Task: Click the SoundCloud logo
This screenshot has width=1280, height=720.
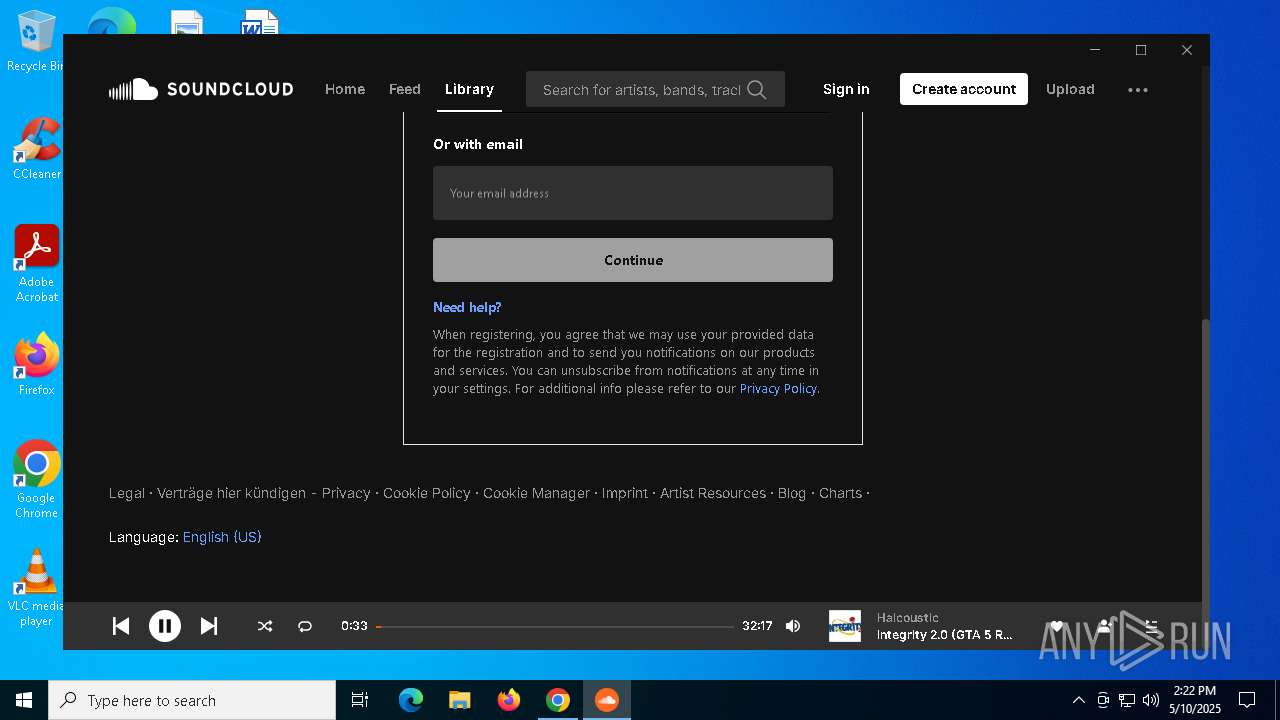Action: (201, 89)
